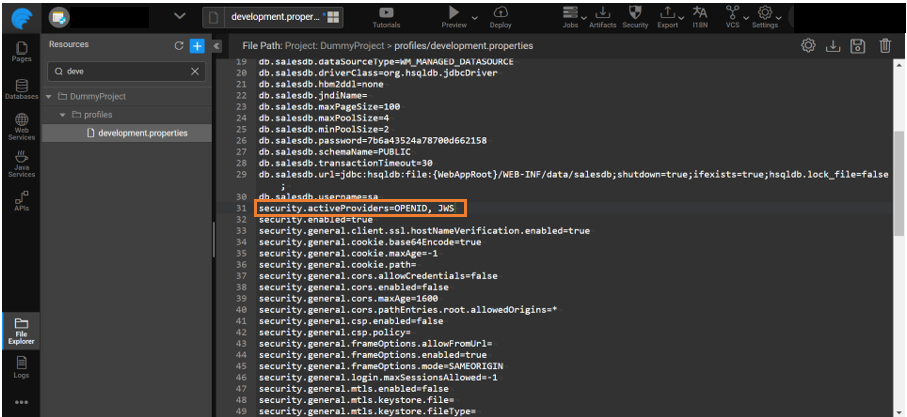Image resolution: width=907 pixels, height=417 pixels.
Task: Open Web Services in the sidebar
Action: [21, 124]
